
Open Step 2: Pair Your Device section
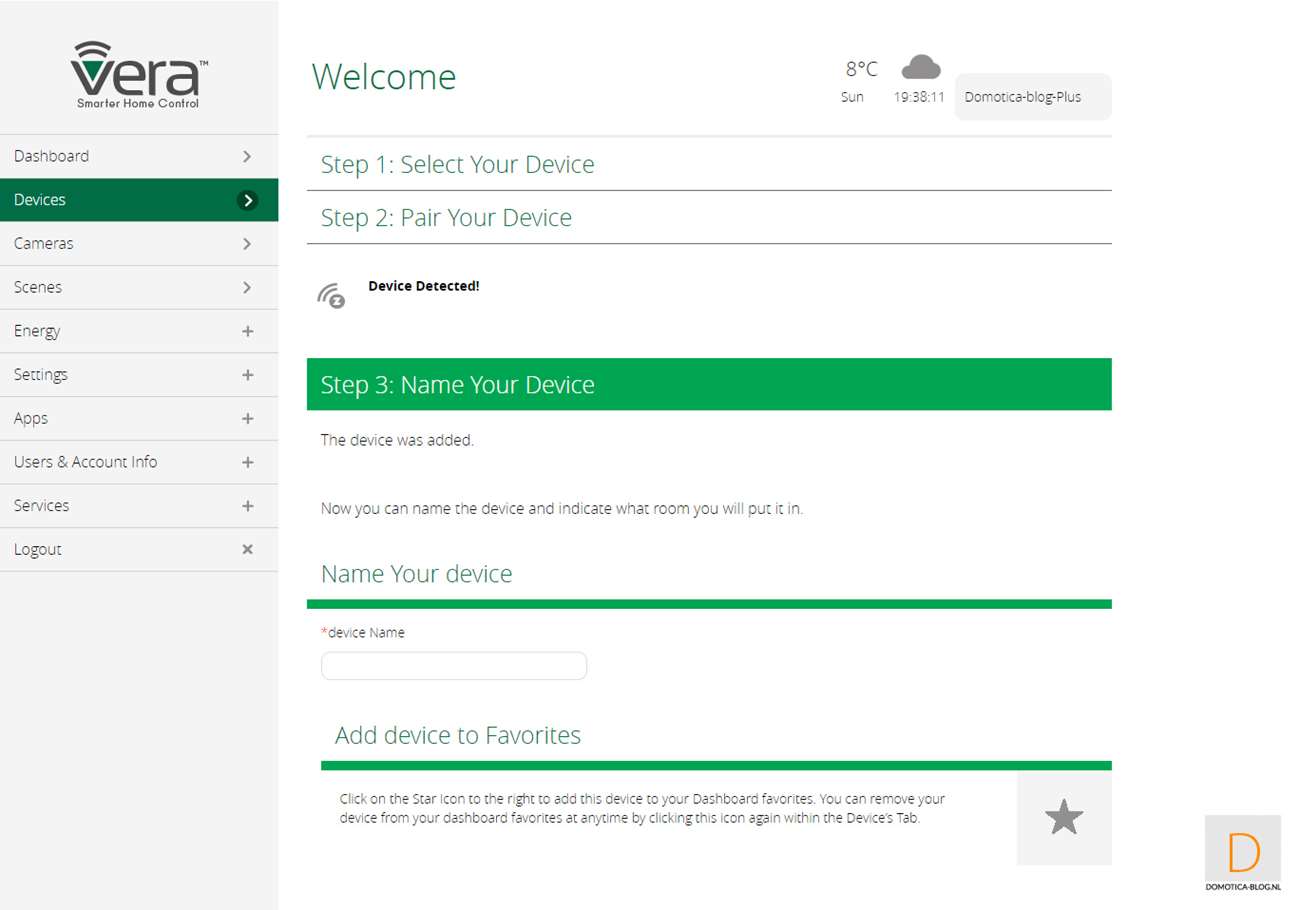[x=446, y=218]
